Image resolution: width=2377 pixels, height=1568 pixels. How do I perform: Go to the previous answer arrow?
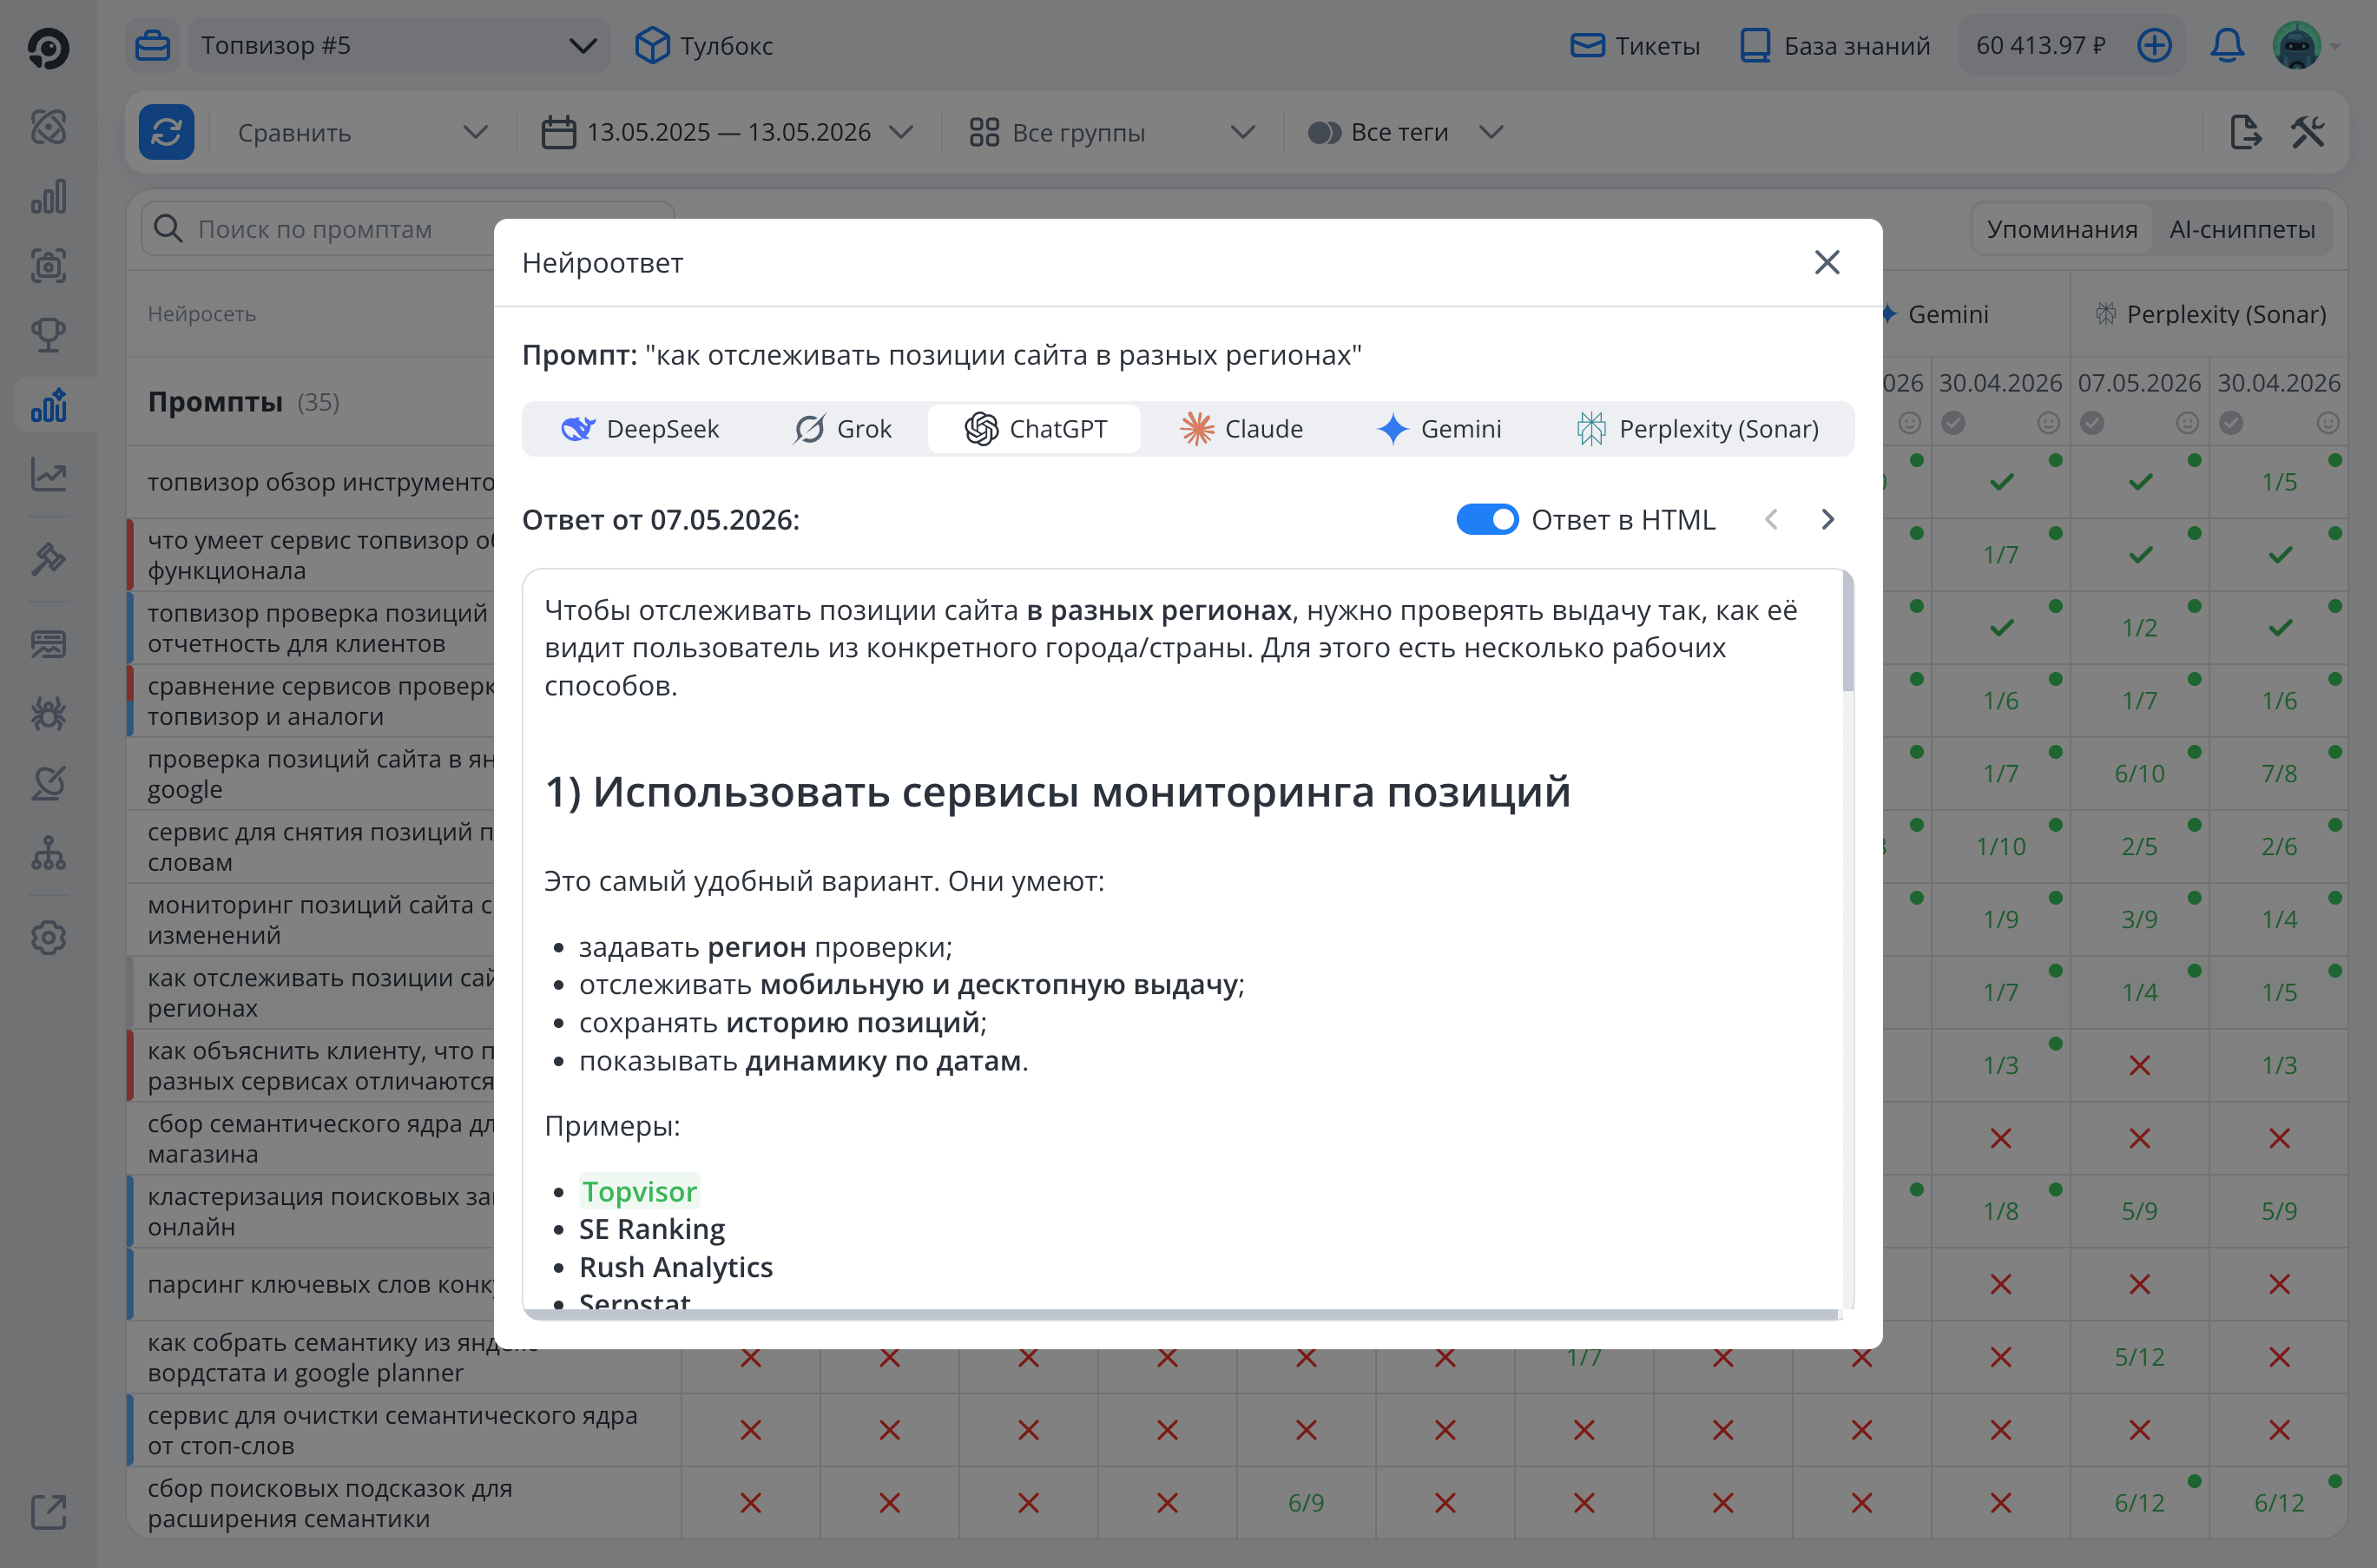tap(1771, 519)
